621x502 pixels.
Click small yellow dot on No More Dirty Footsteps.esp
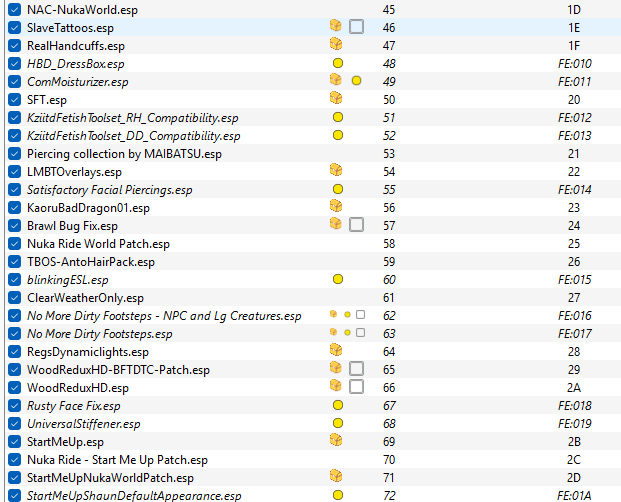pos(347,333)
